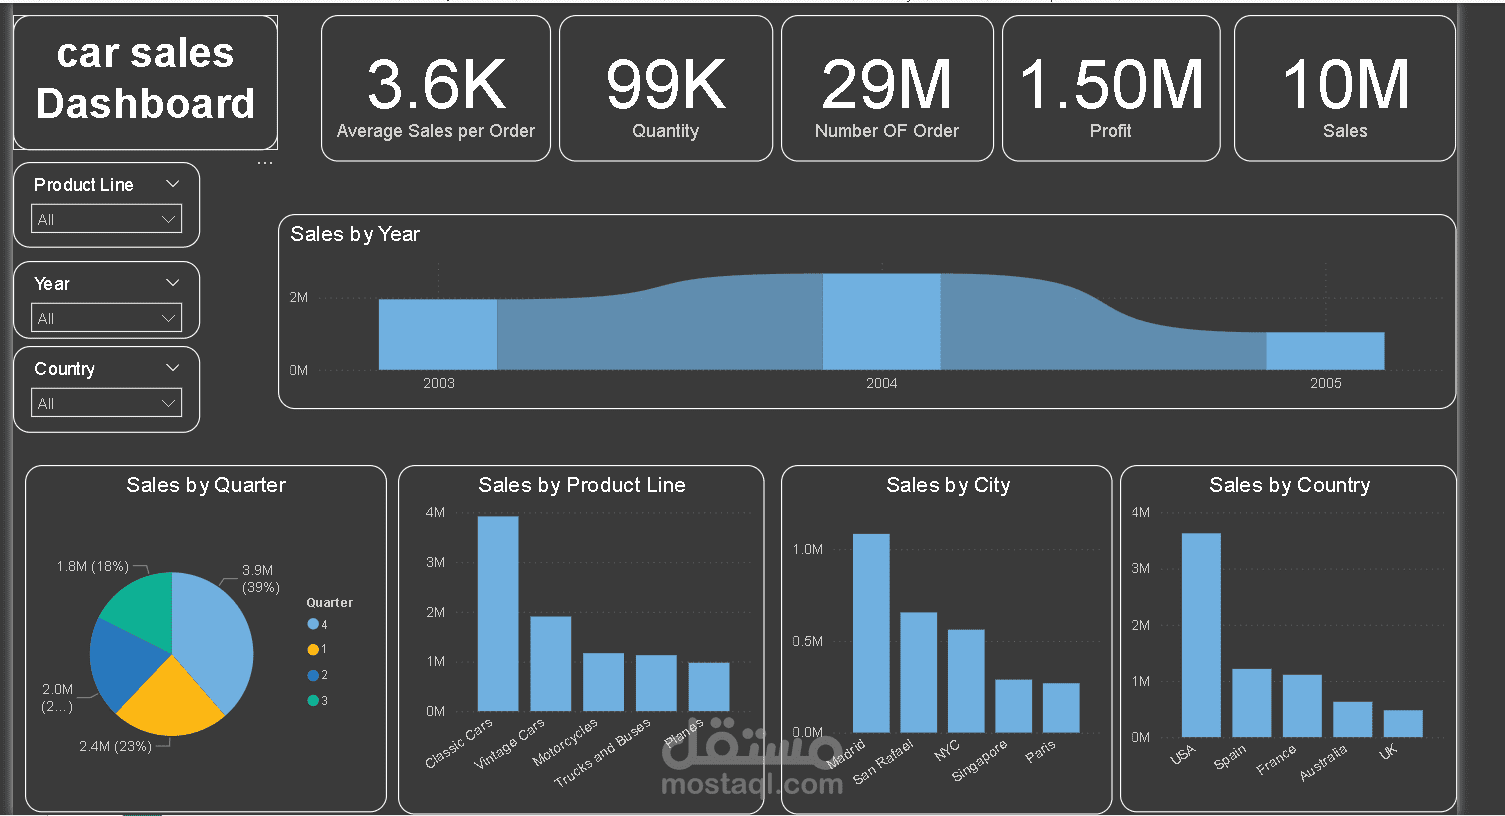Click the Classic Cars bar
Screen dimensions: 1505x816
point(498,613)
